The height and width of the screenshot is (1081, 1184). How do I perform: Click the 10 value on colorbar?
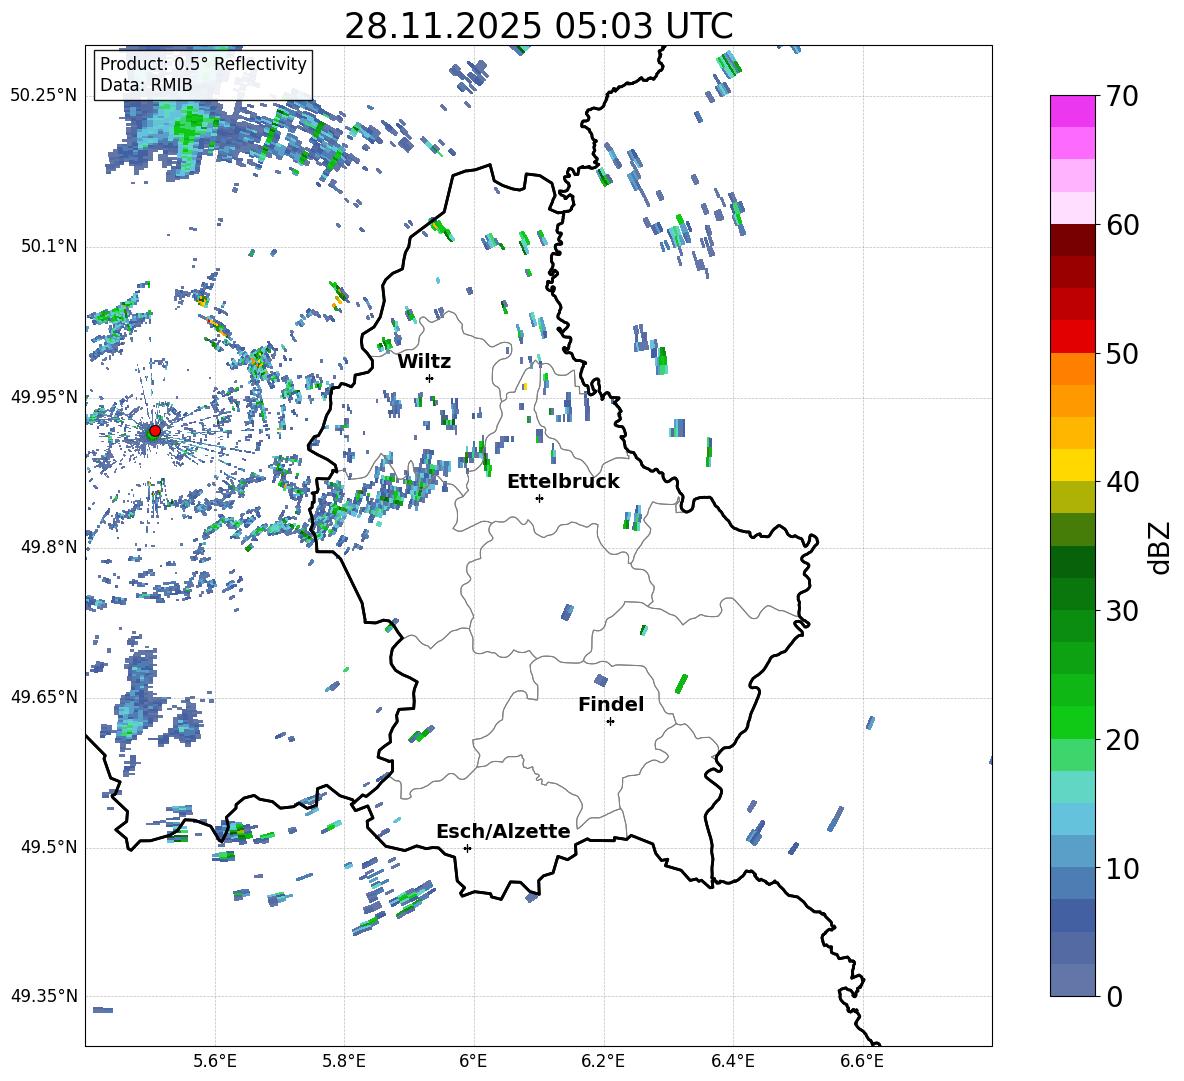[x=1121, y=869]
